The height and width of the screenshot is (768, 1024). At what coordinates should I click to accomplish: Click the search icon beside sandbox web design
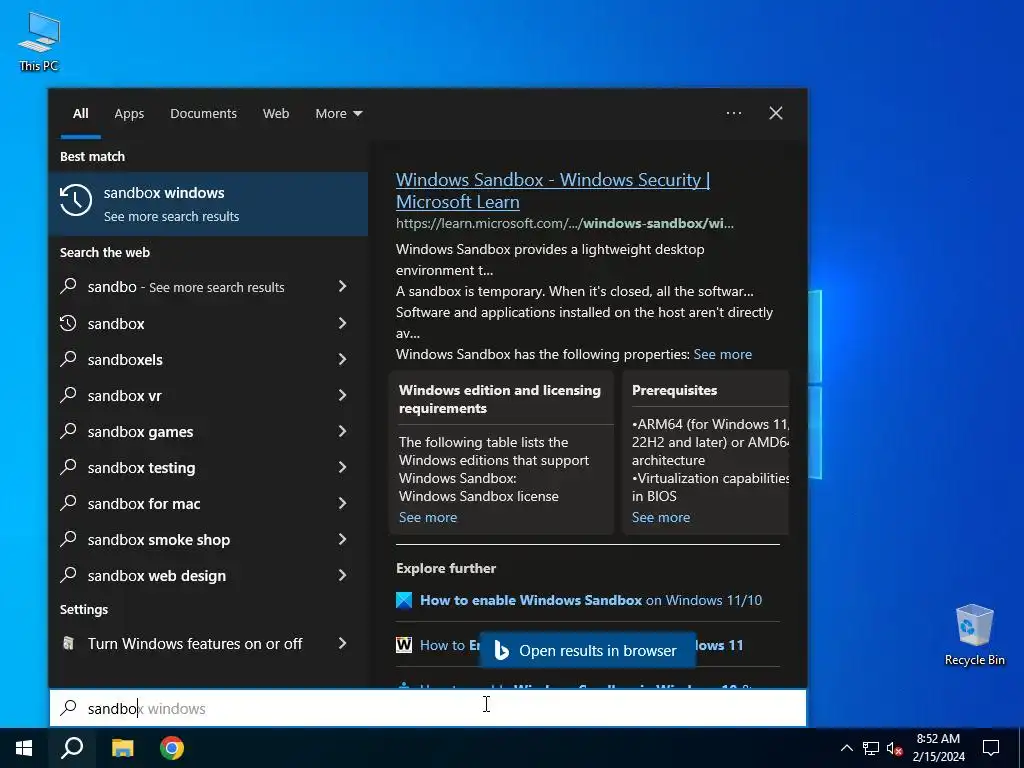tap(69, 574)
